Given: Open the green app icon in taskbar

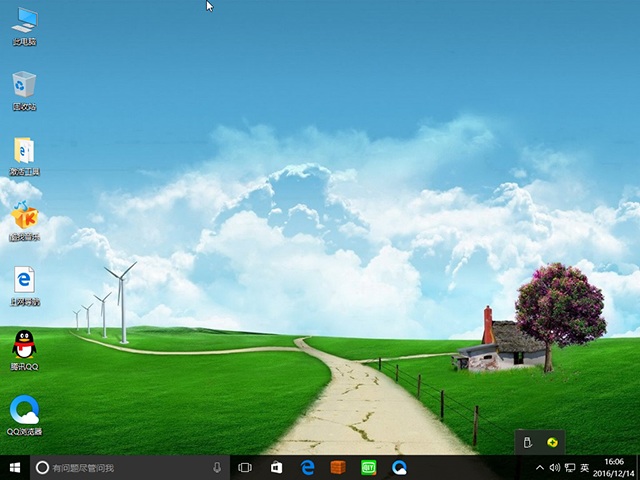Looking at the screenshot, I should [x=368, y=468].
